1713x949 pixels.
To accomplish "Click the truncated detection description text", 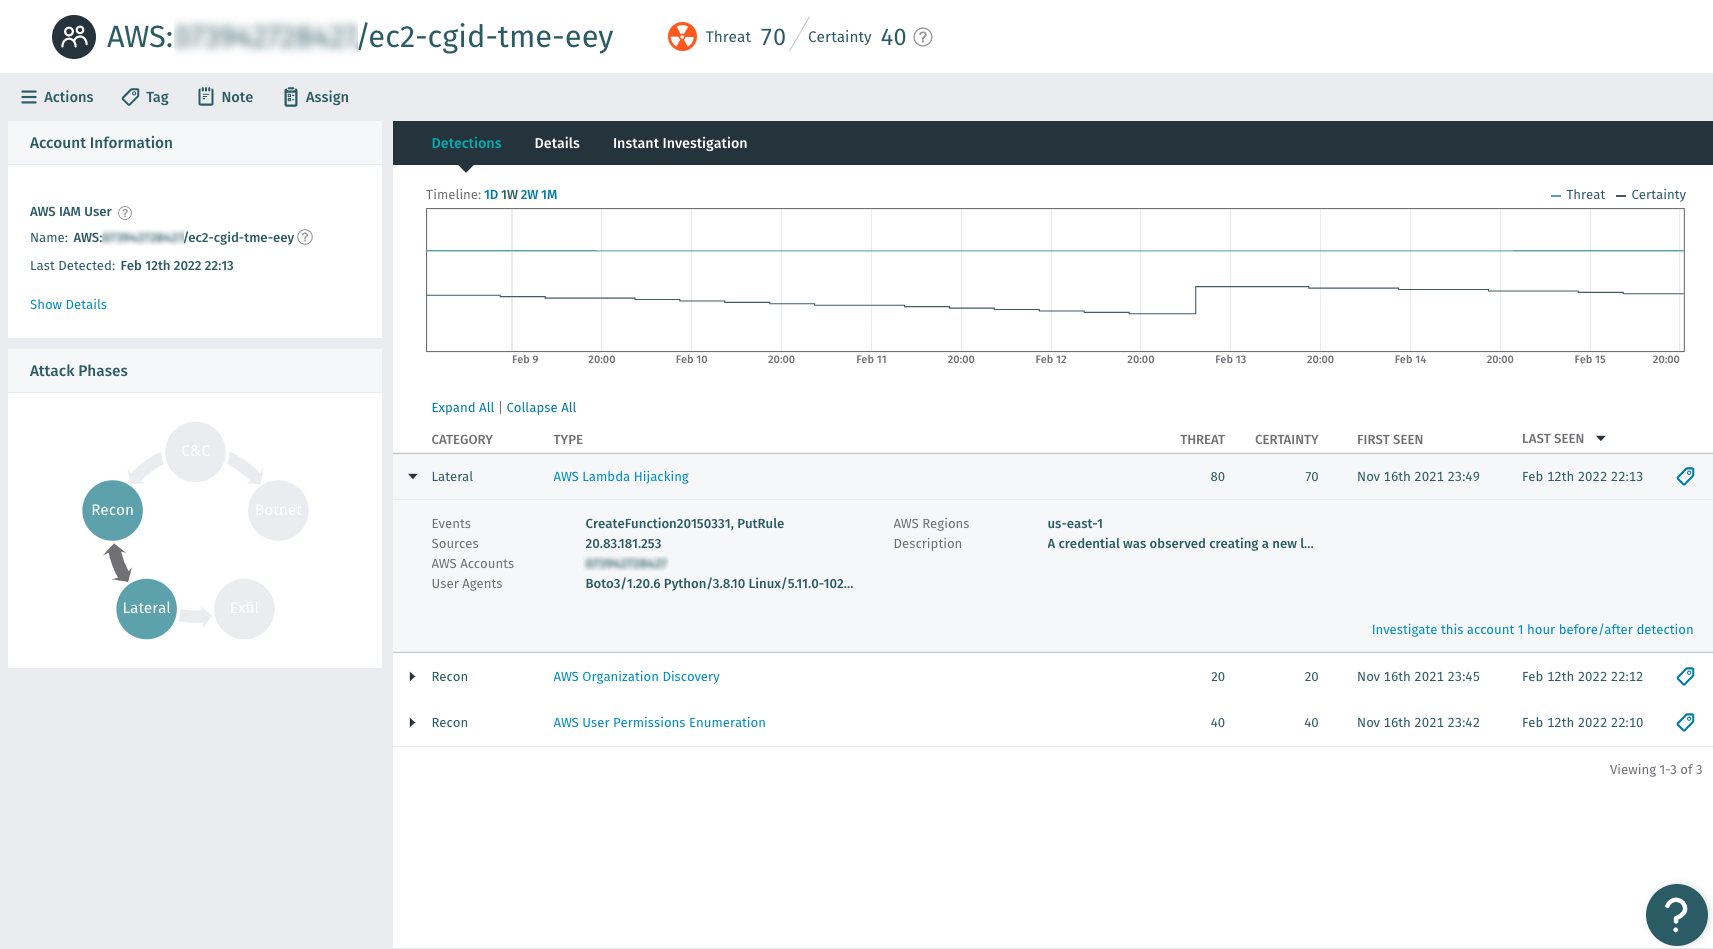I will pyautogui.click(x=1180, y=544).
